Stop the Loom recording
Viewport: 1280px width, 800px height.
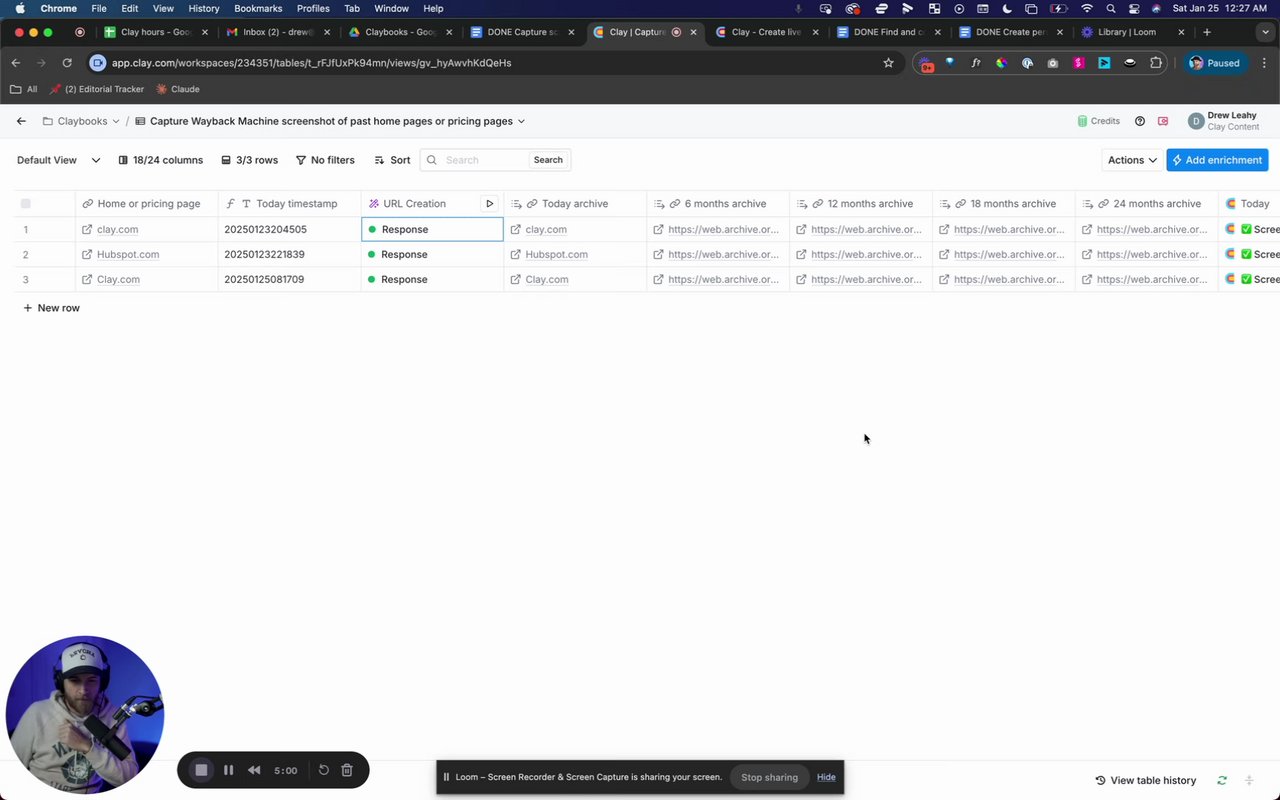[201, 770]
